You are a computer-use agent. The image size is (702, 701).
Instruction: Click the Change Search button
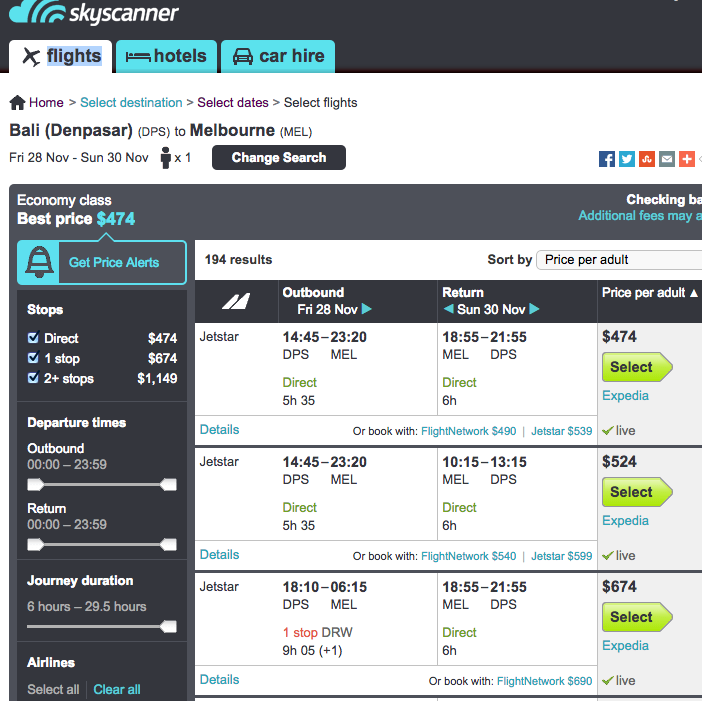coord(279,158)
